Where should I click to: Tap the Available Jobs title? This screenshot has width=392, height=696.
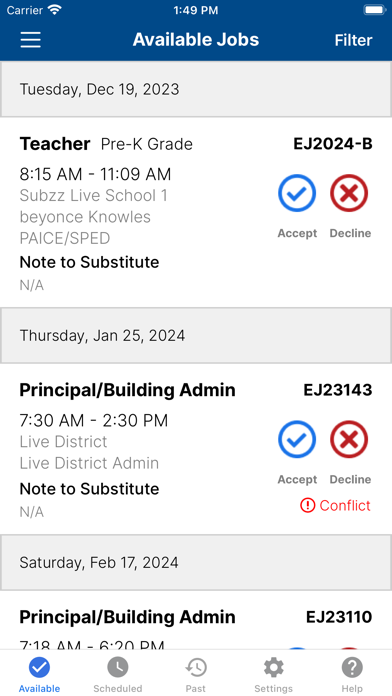click(x=196, y=40)
